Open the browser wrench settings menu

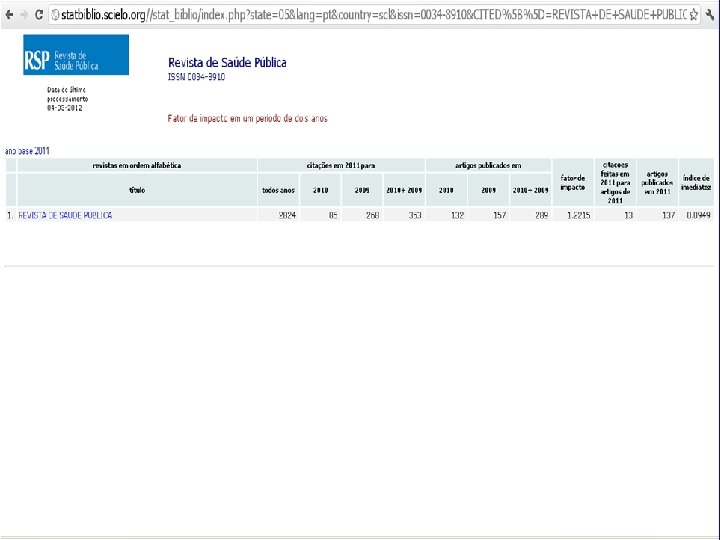click(710, 15)
